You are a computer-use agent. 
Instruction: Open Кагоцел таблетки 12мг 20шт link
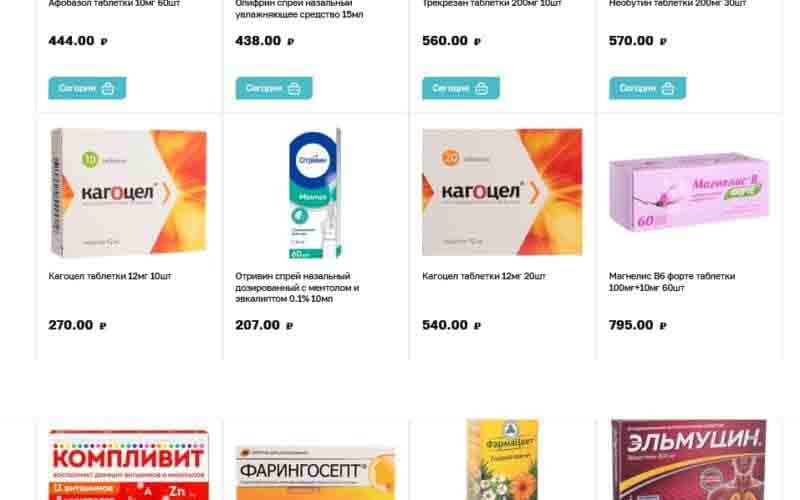click(x=484, y=276)
